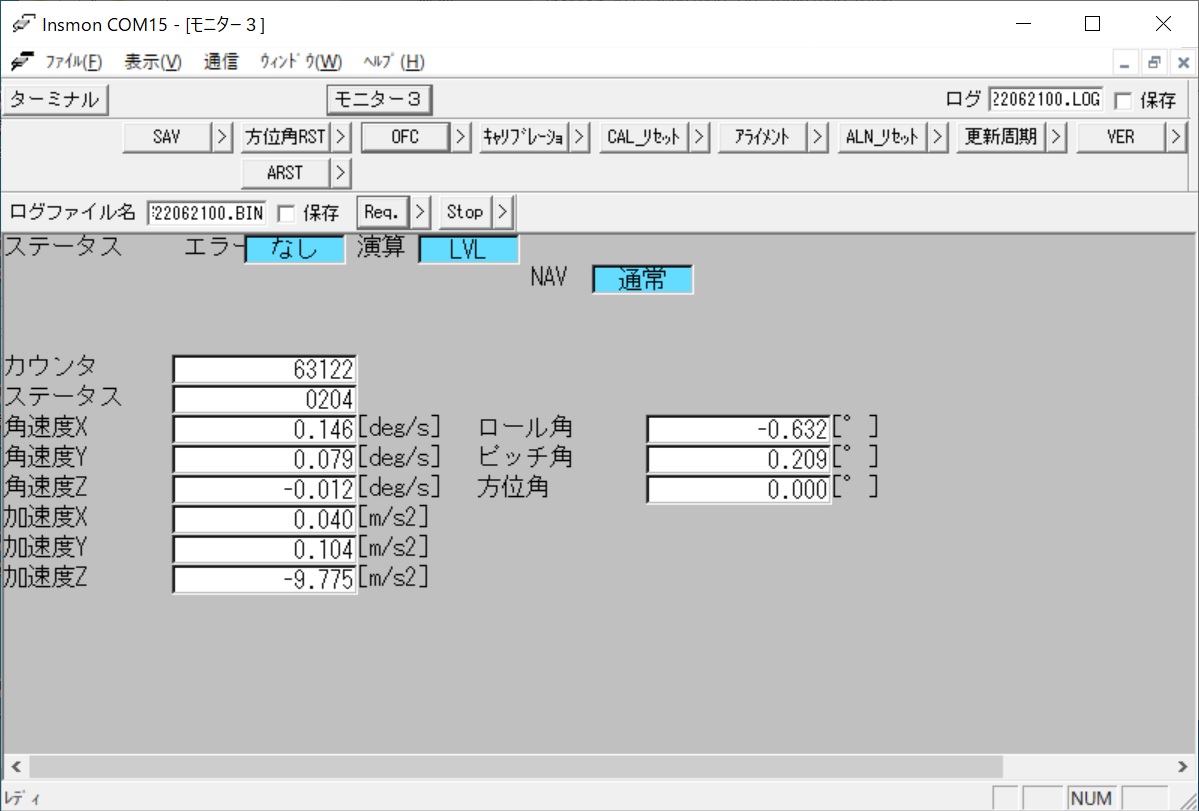Click the NUM status bar indicator

click(1091, 798)
